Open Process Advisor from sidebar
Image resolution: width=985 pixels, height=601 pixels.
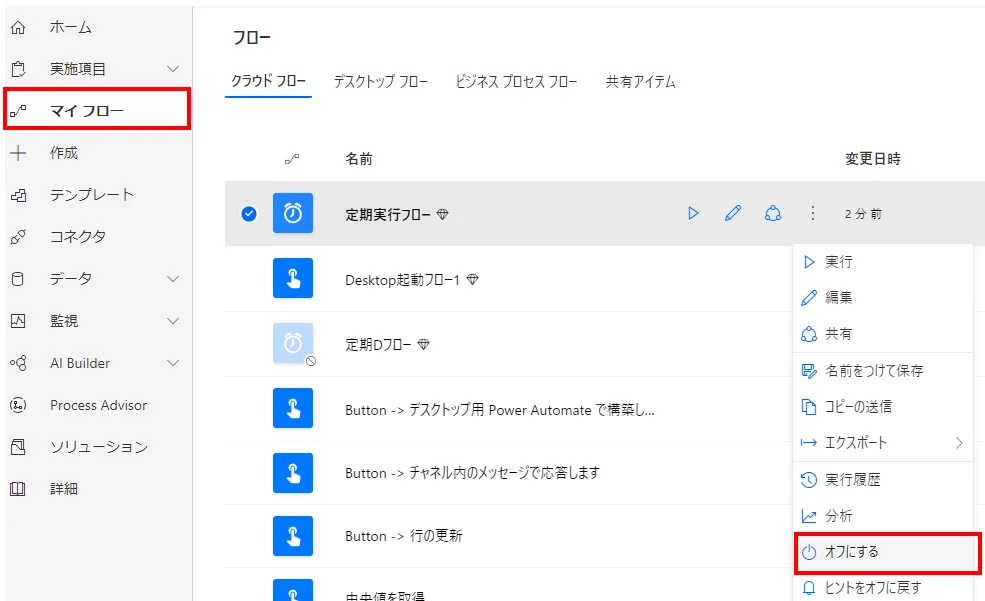[x=98, y=405]
